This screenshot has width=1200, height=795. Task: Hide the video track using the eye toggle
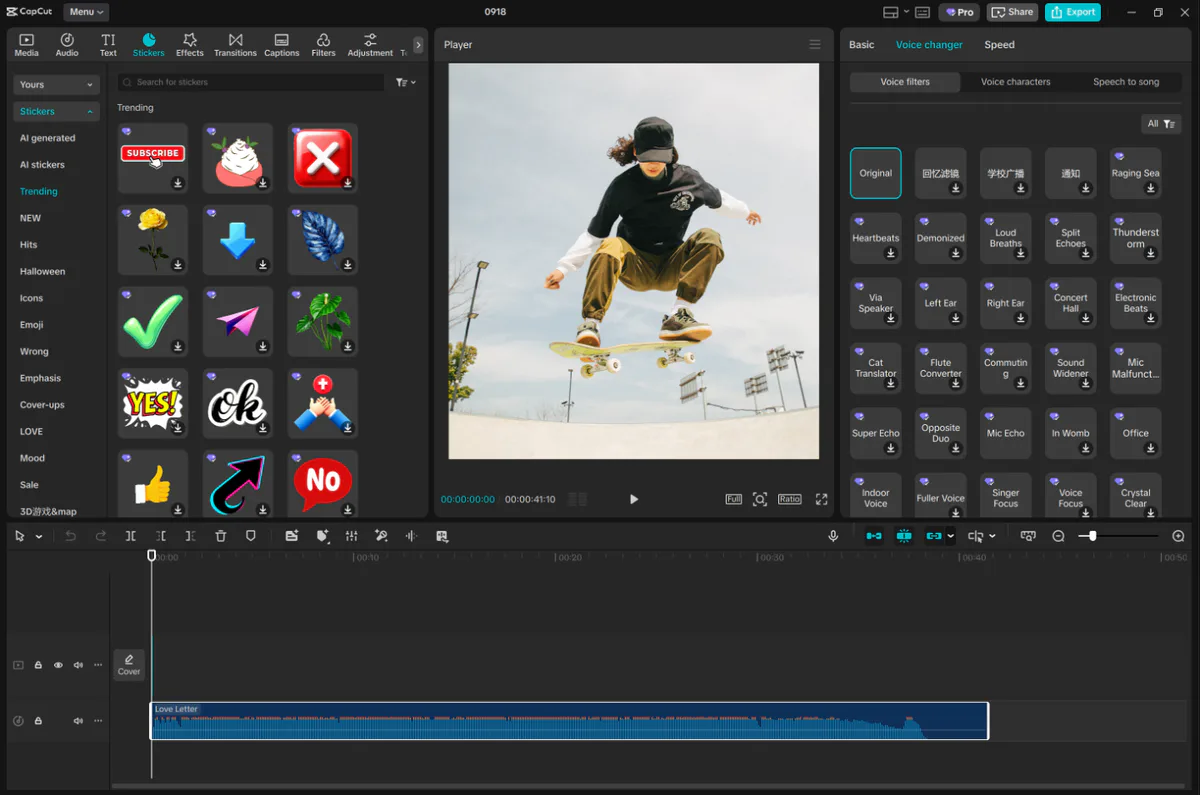click(58, 664)
